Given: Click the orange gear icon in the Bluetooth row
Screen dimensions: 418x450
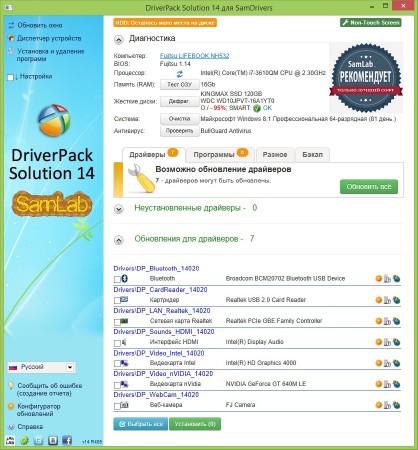Looking at the screenshot, I should click(x=379, y=279).
